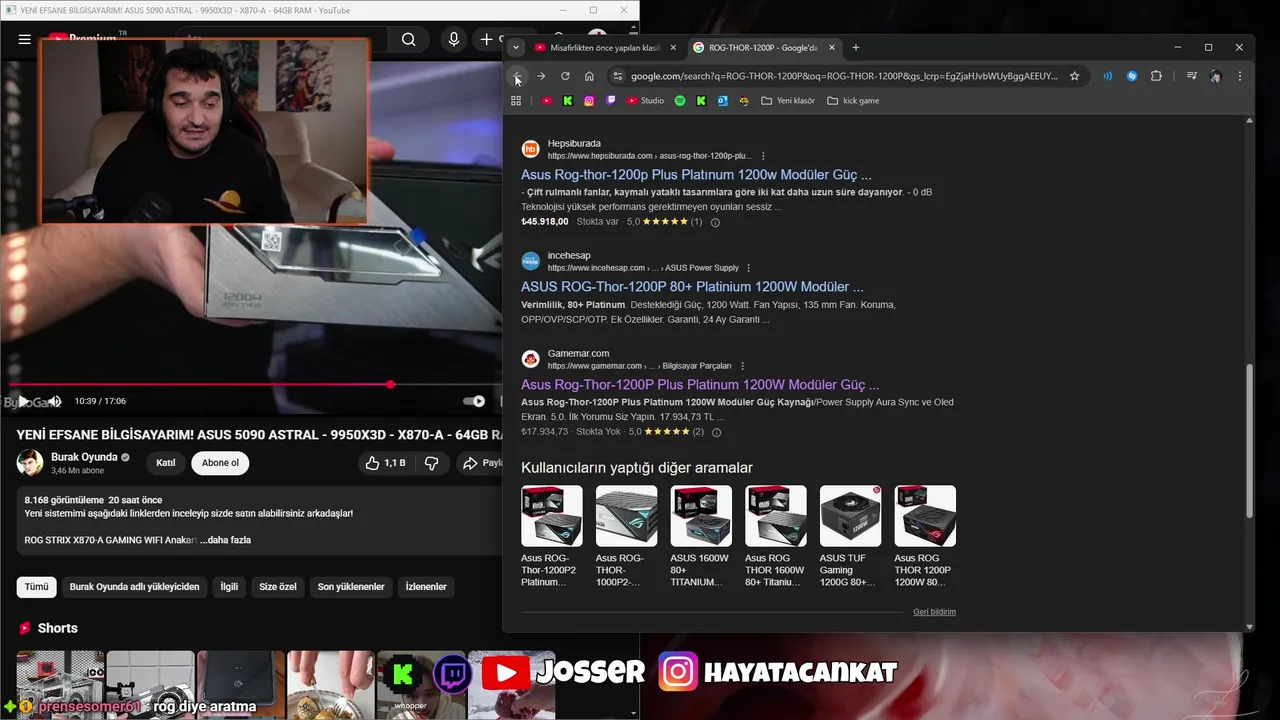The width and height of the screenshot is (1280, 720).
Task: Expand description with ...daha fazla
Action: pyautogui.click(x=225, y=540)
